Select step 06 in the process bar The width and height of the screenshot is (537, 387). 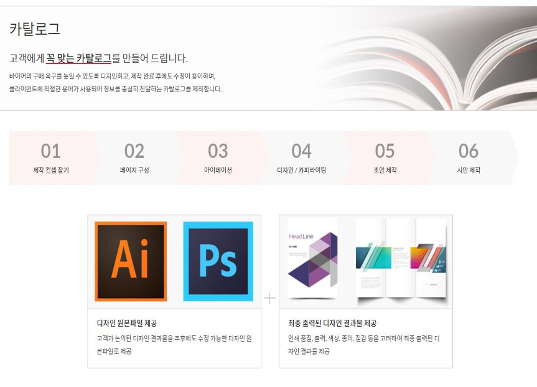(469, 158)
